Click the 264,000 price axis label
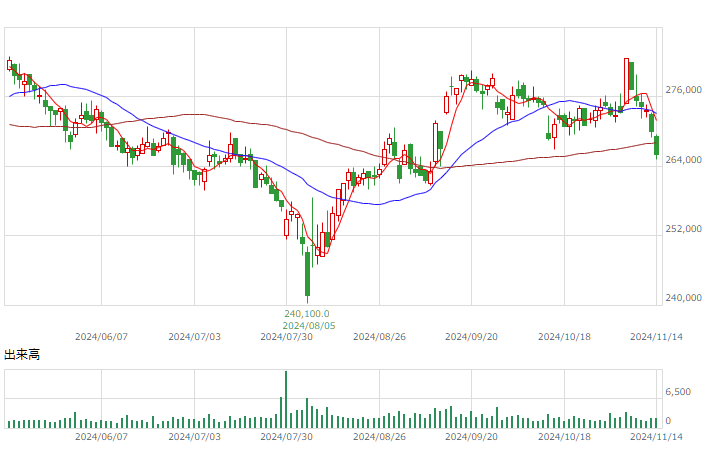This screenshot has height=449, width=703. pyautogui.click(x=683, y=160)
